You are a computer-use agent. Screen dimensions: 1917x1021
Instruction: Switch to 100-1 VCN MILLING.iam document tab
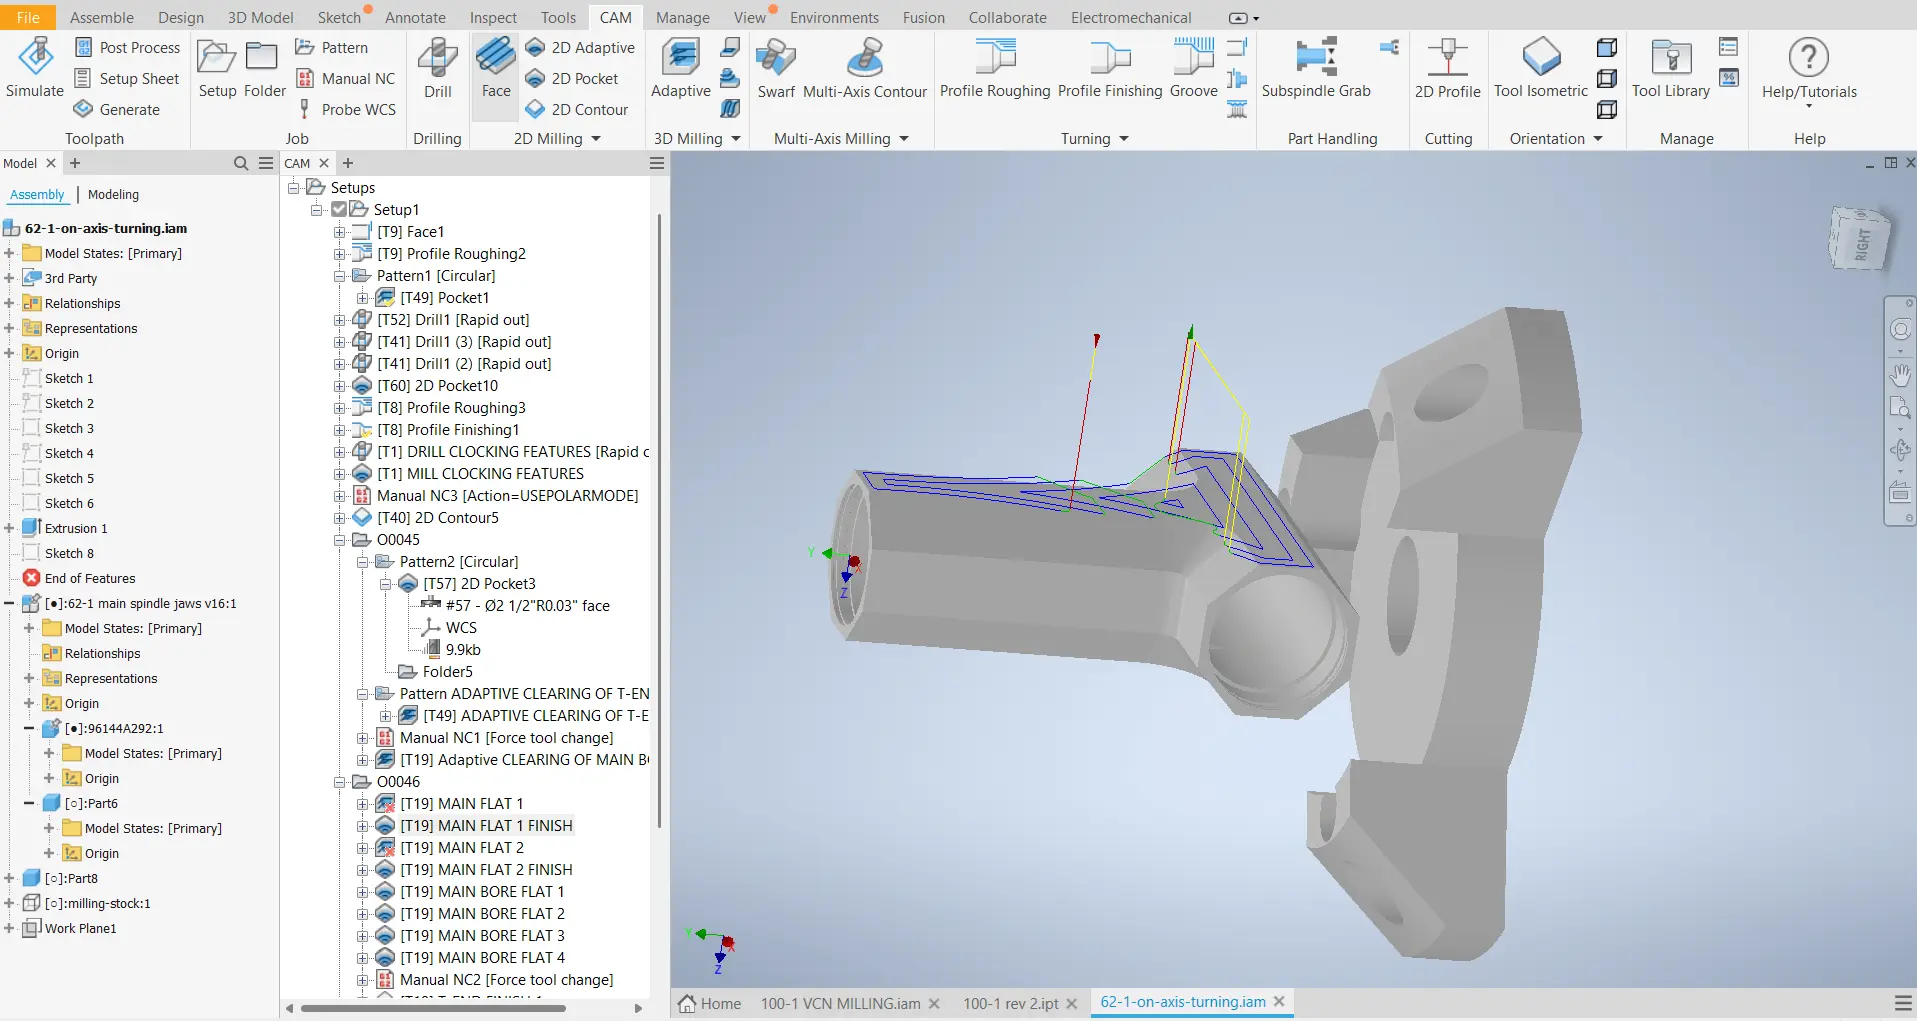click(840, 1003)
